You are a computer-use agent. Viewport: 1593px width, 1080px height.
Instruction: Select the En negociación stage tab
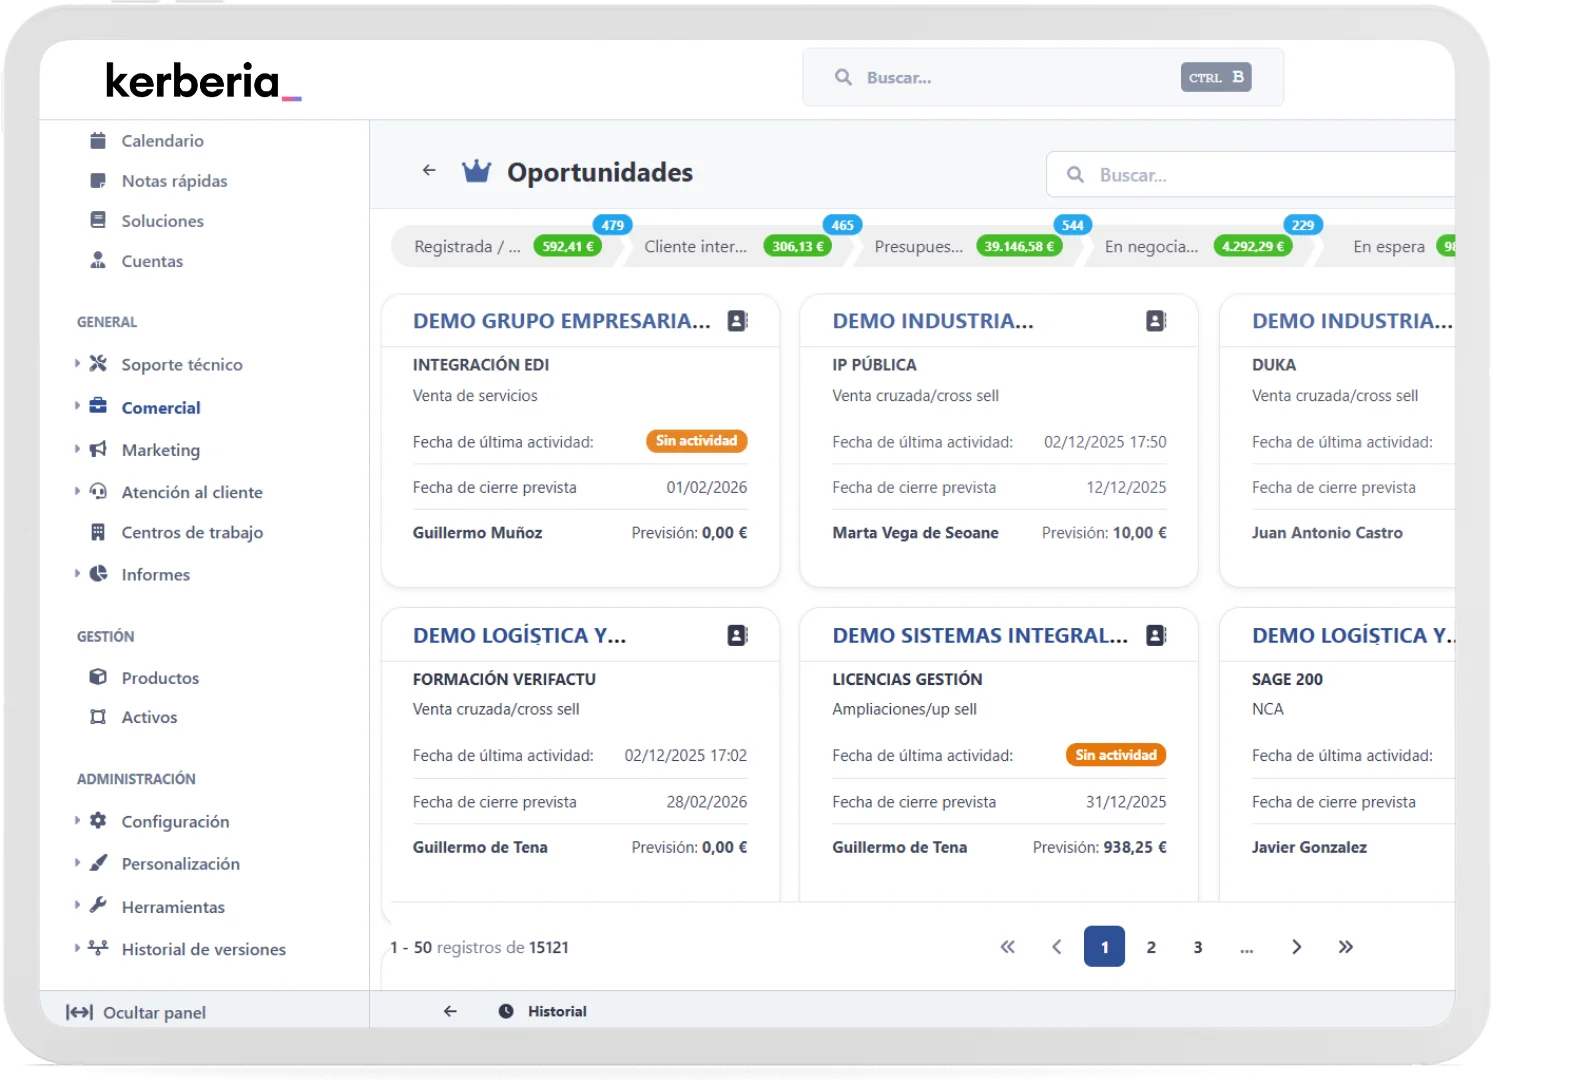[1150, 247]
